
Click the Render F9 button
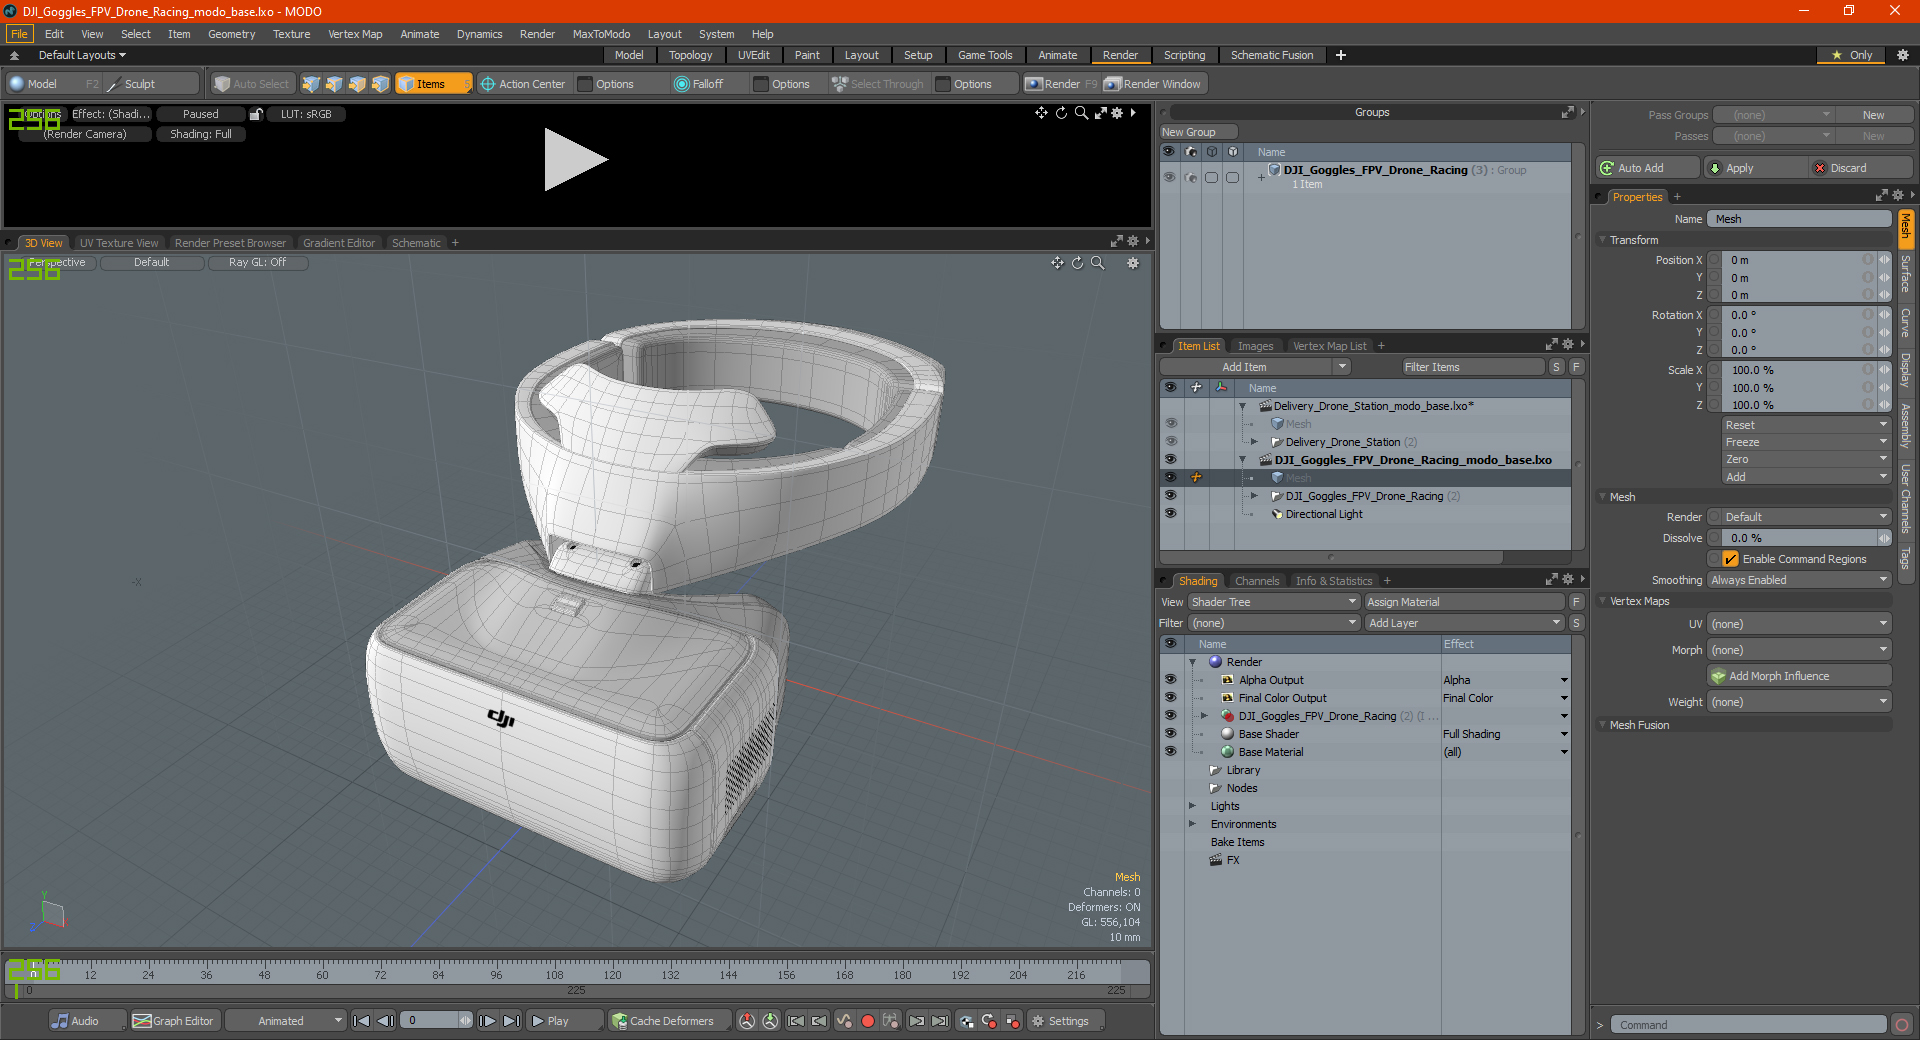pos(1061,84)
